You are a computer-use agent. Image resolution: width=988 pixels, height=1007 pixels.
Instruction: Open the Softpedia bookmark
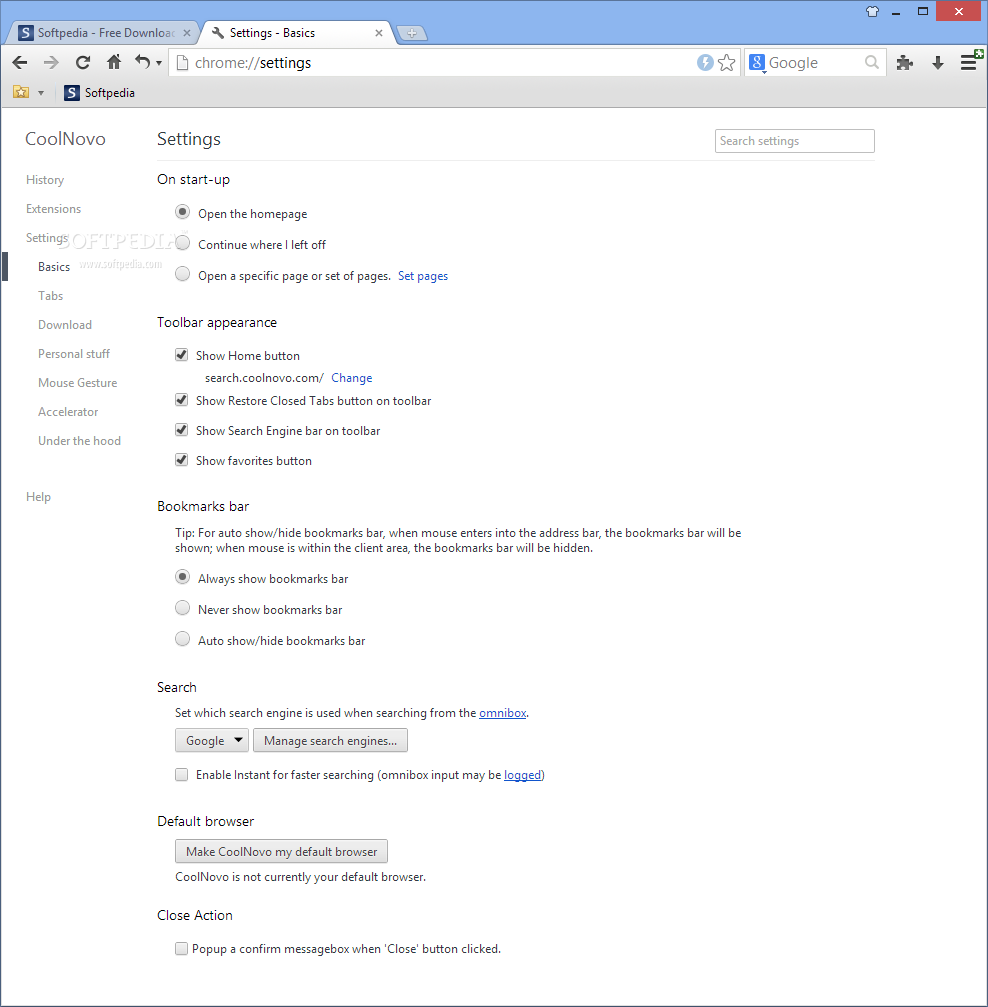click(x=100, y=92)
